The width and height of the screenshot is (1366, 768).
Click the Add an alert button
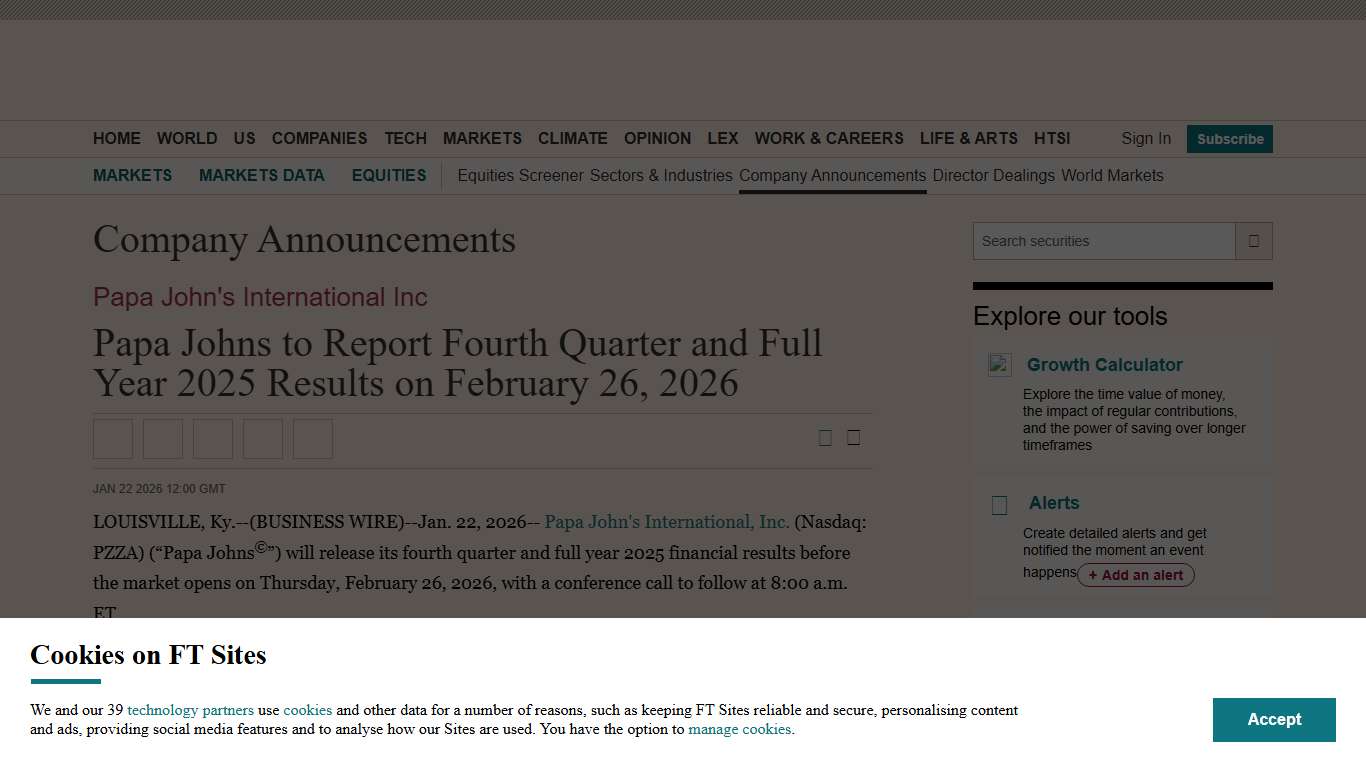click(x=1136, y=575)
